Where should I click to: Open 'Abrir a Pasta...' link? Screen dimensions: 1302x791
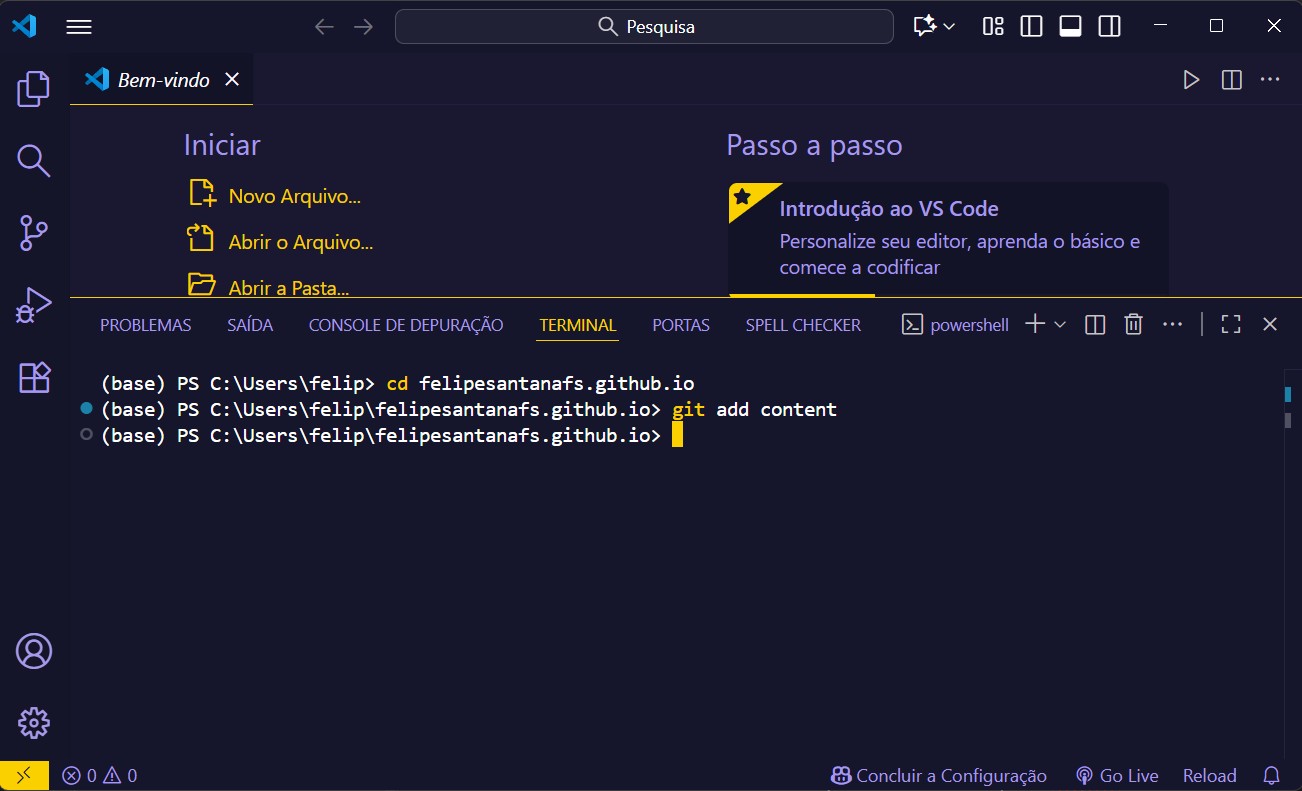point(289,287)
